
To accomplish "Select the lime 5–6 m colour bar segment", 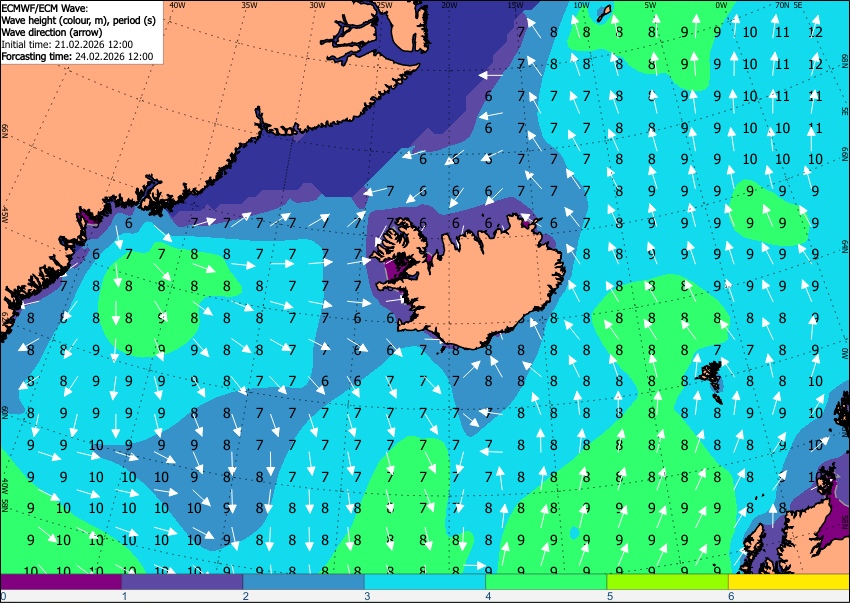I will point(668,582).
